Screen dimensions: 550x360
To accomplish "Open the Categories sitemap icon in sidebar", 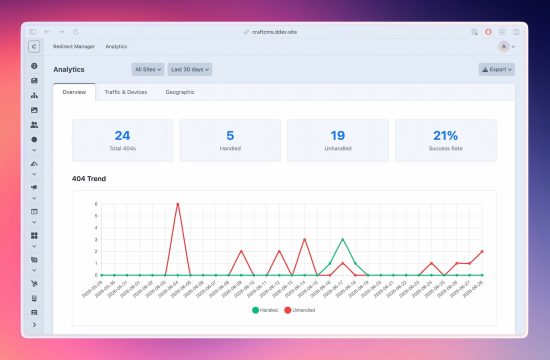I will (34, 95).
